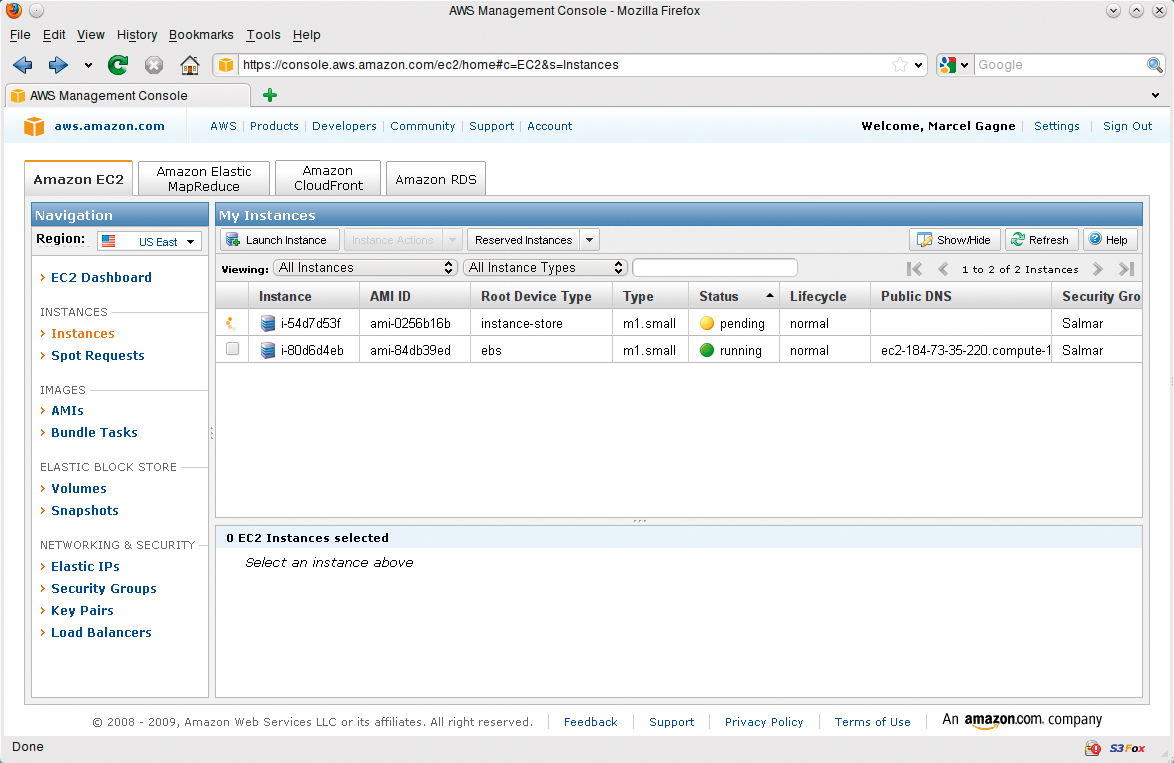The image size is (1174, 763).
Task: Open the Tools menu
Action: click(x=264, y=34)
